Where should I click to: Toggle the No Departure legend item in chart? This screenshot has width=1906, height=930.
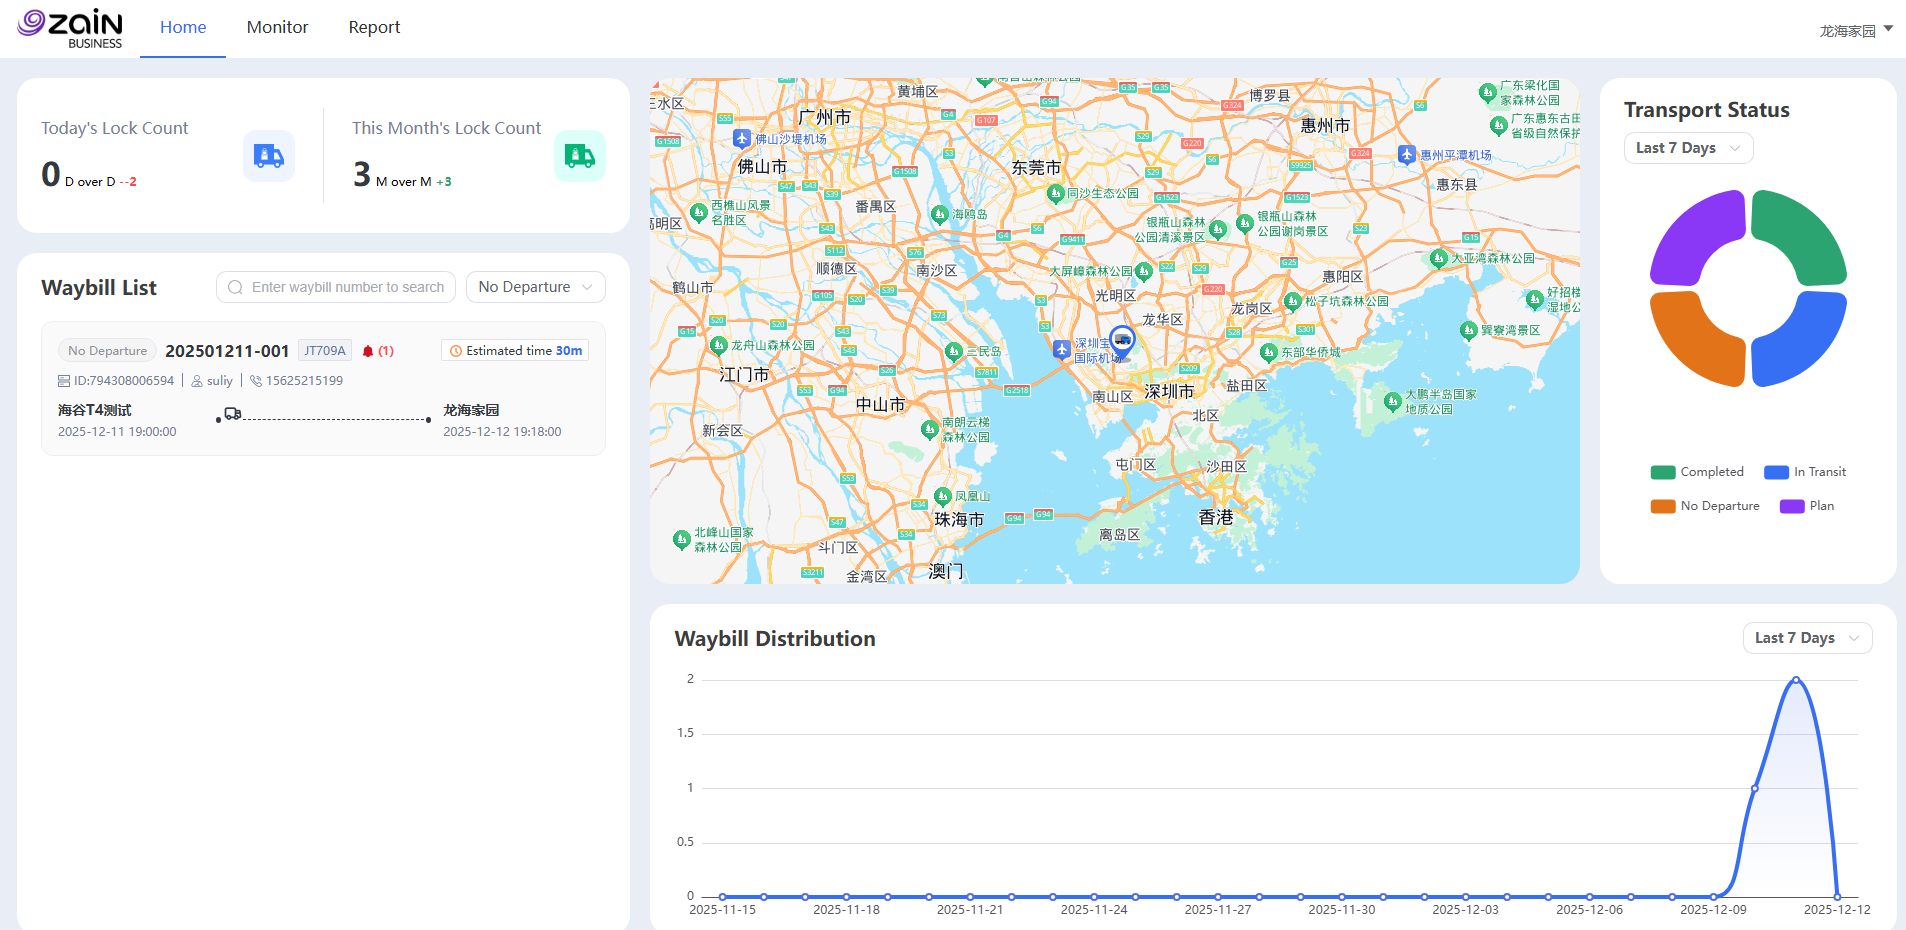point(1705,506)
